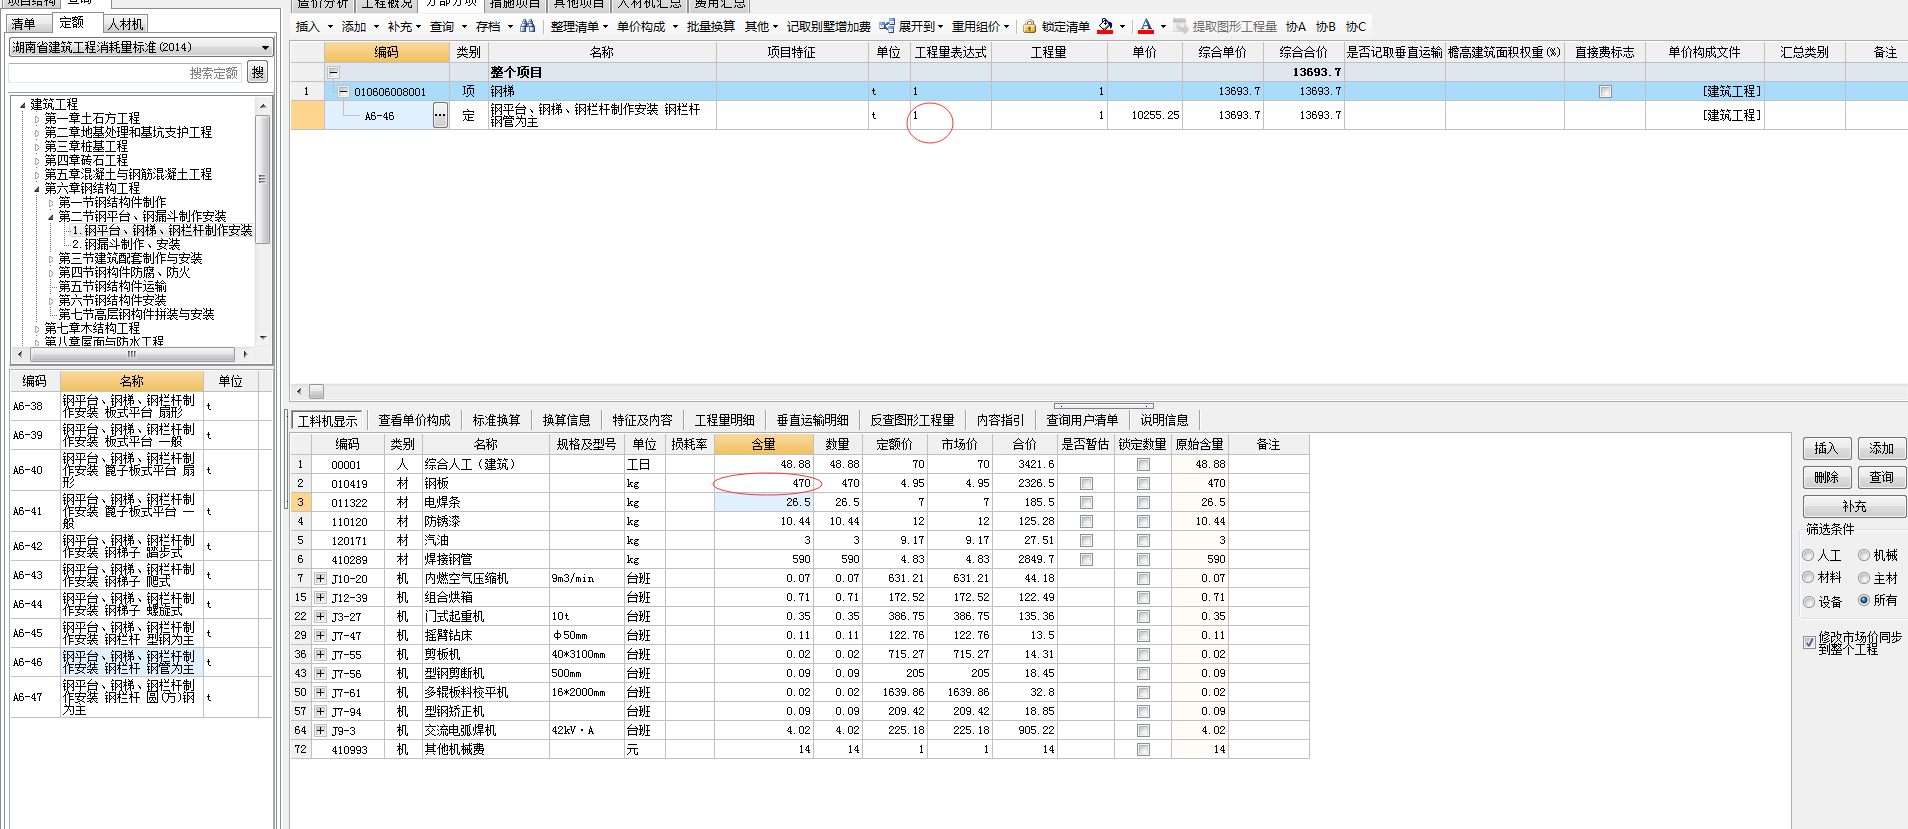Click into the 搜索定额 search field
This screenshot has width=1908, height=829.
(x=127, y=72)
